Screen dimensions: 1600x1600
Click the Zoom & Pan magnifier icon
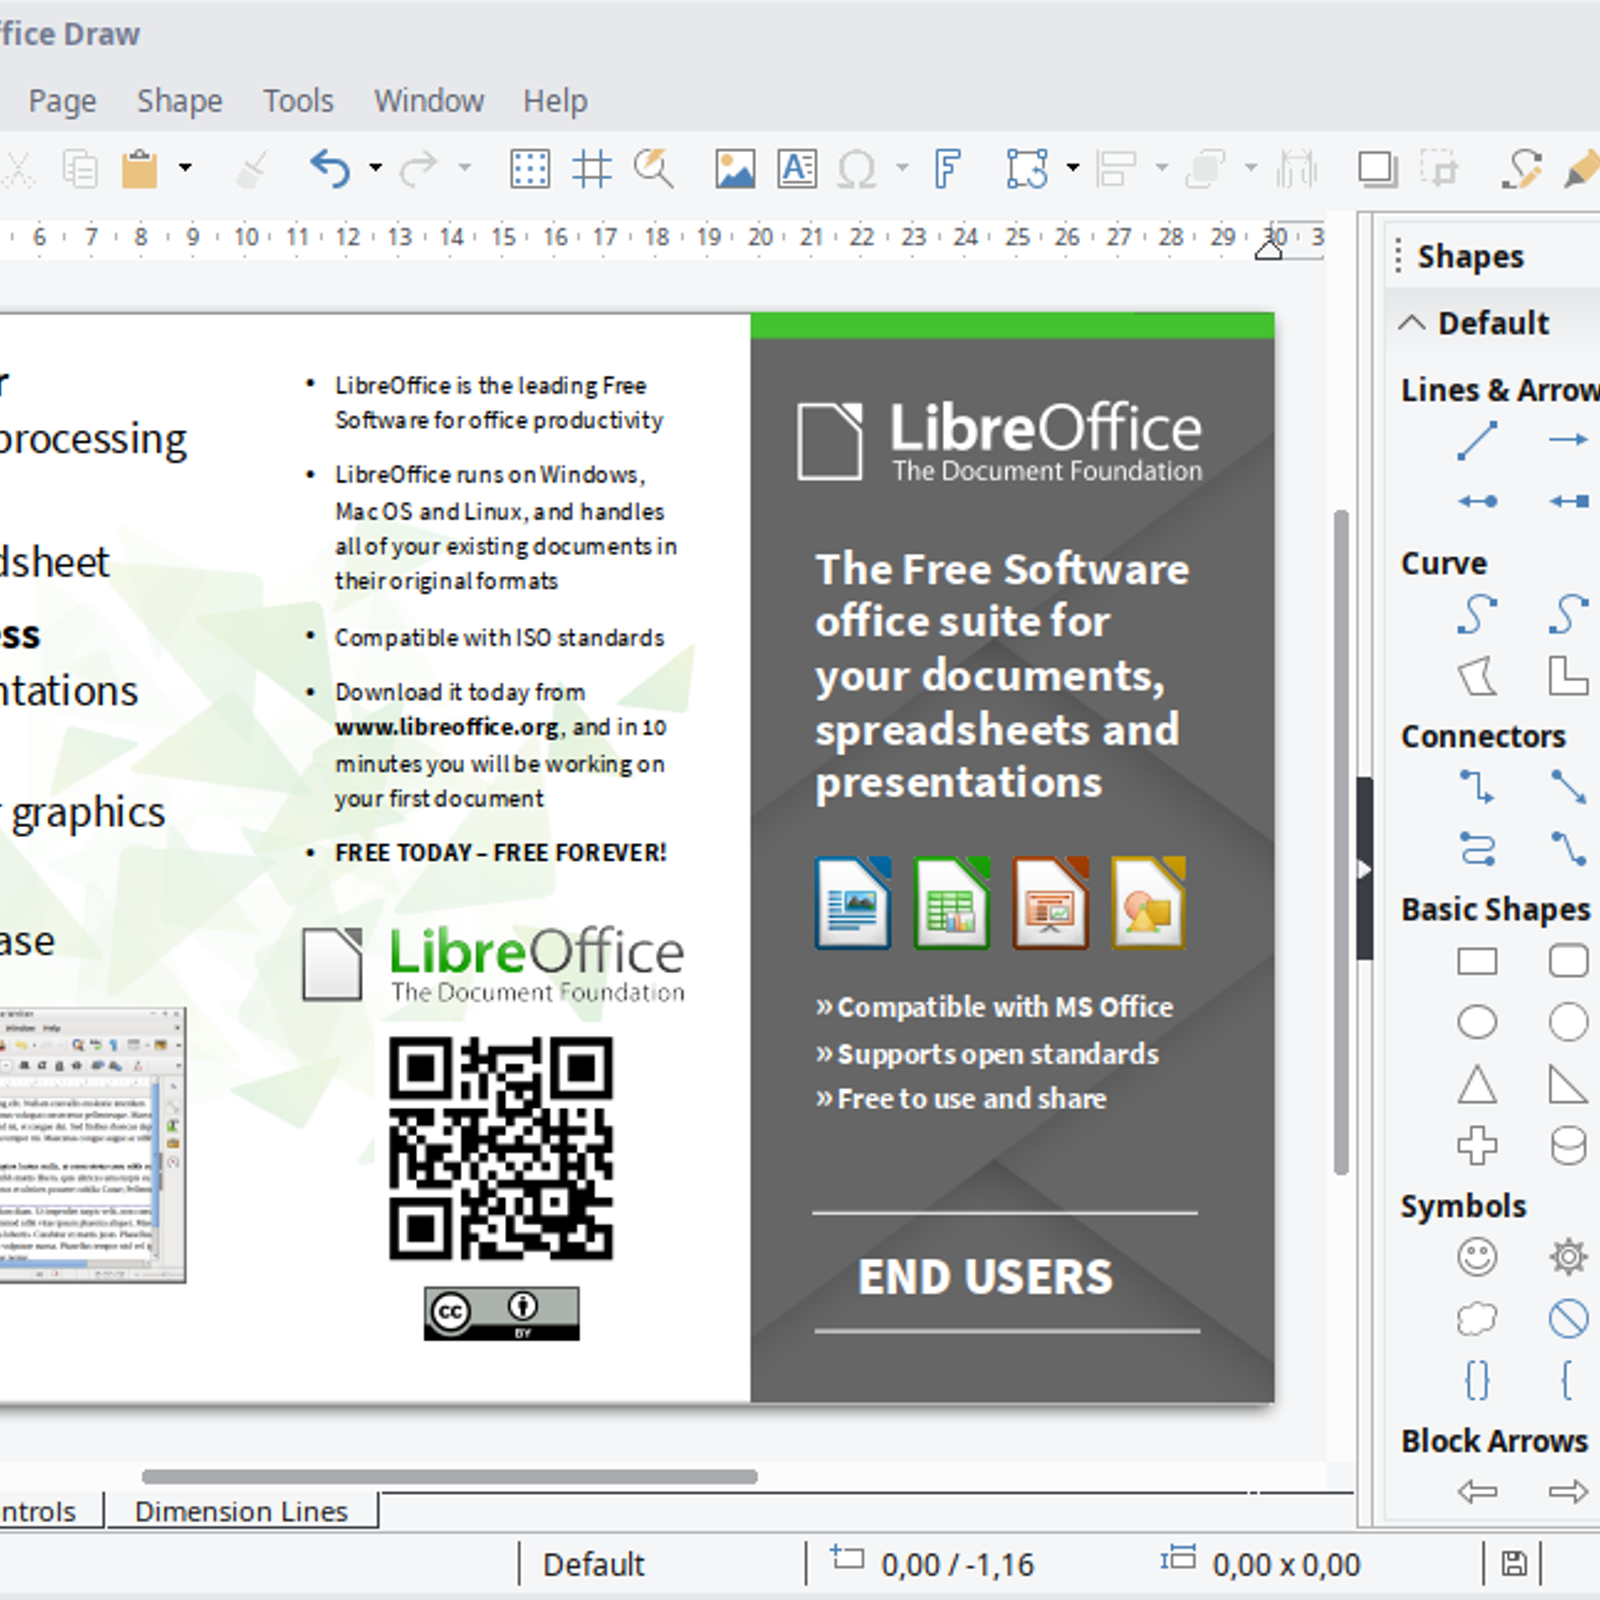[654, 169]
